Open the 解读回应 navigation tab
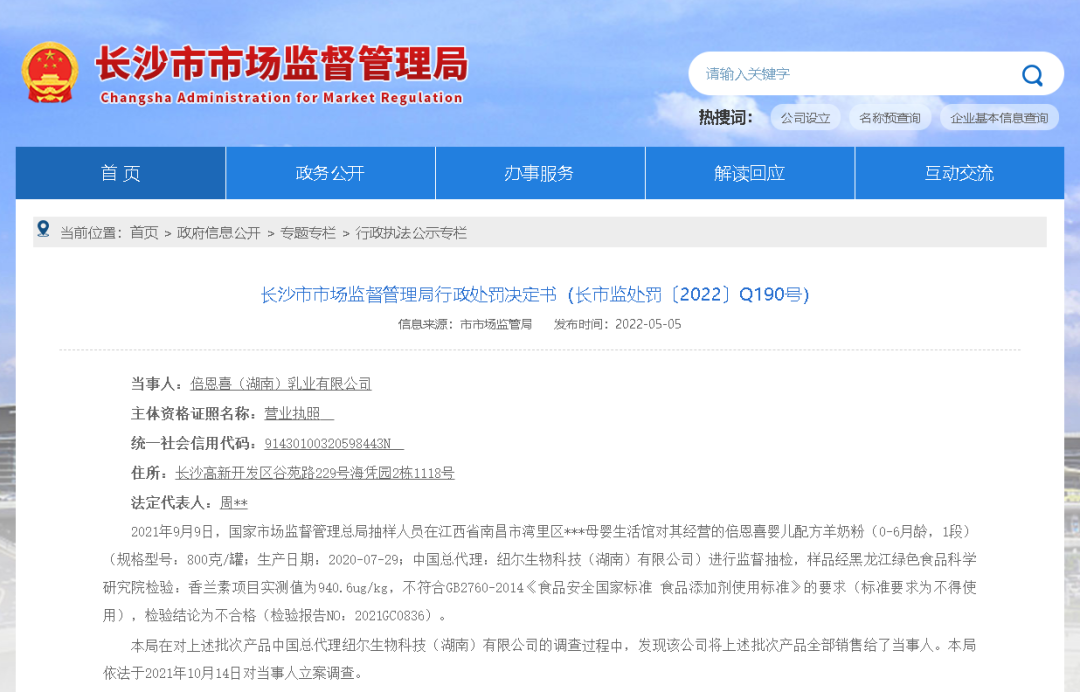Screen dimensions: 1080x692 click(749, 173)
